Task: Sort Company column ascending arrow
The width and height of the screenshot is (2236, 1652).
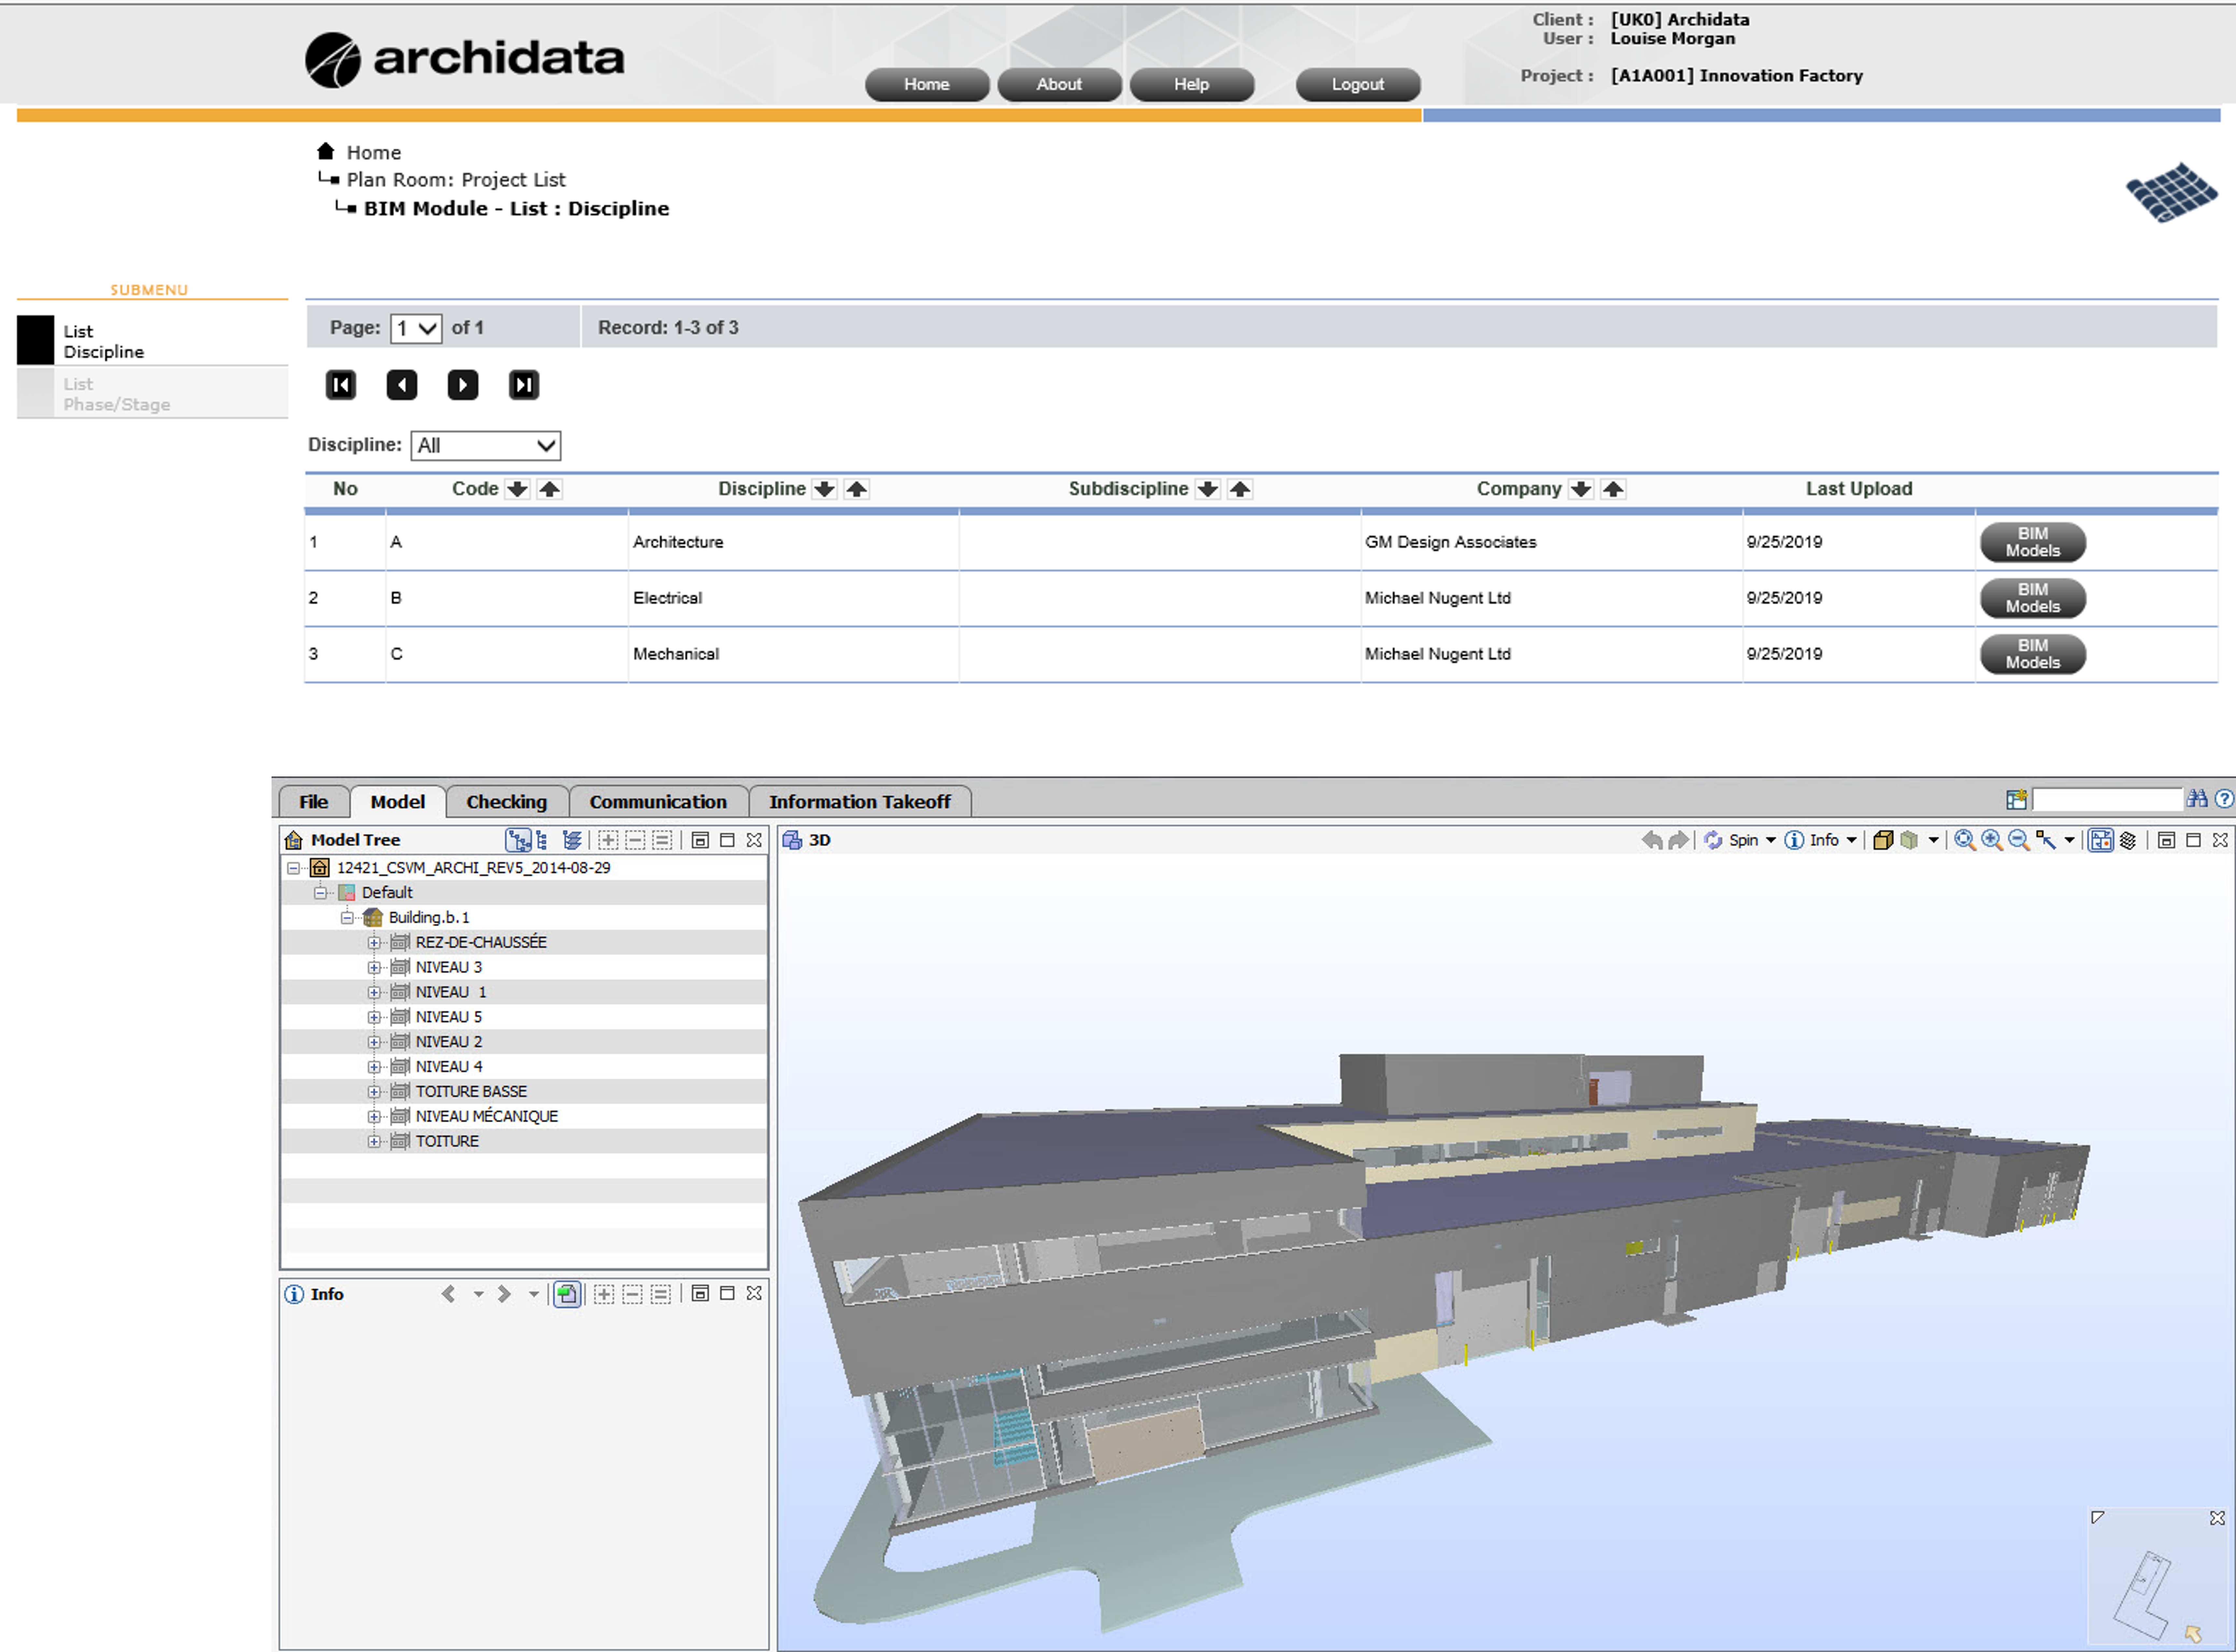Action: 1613,489
